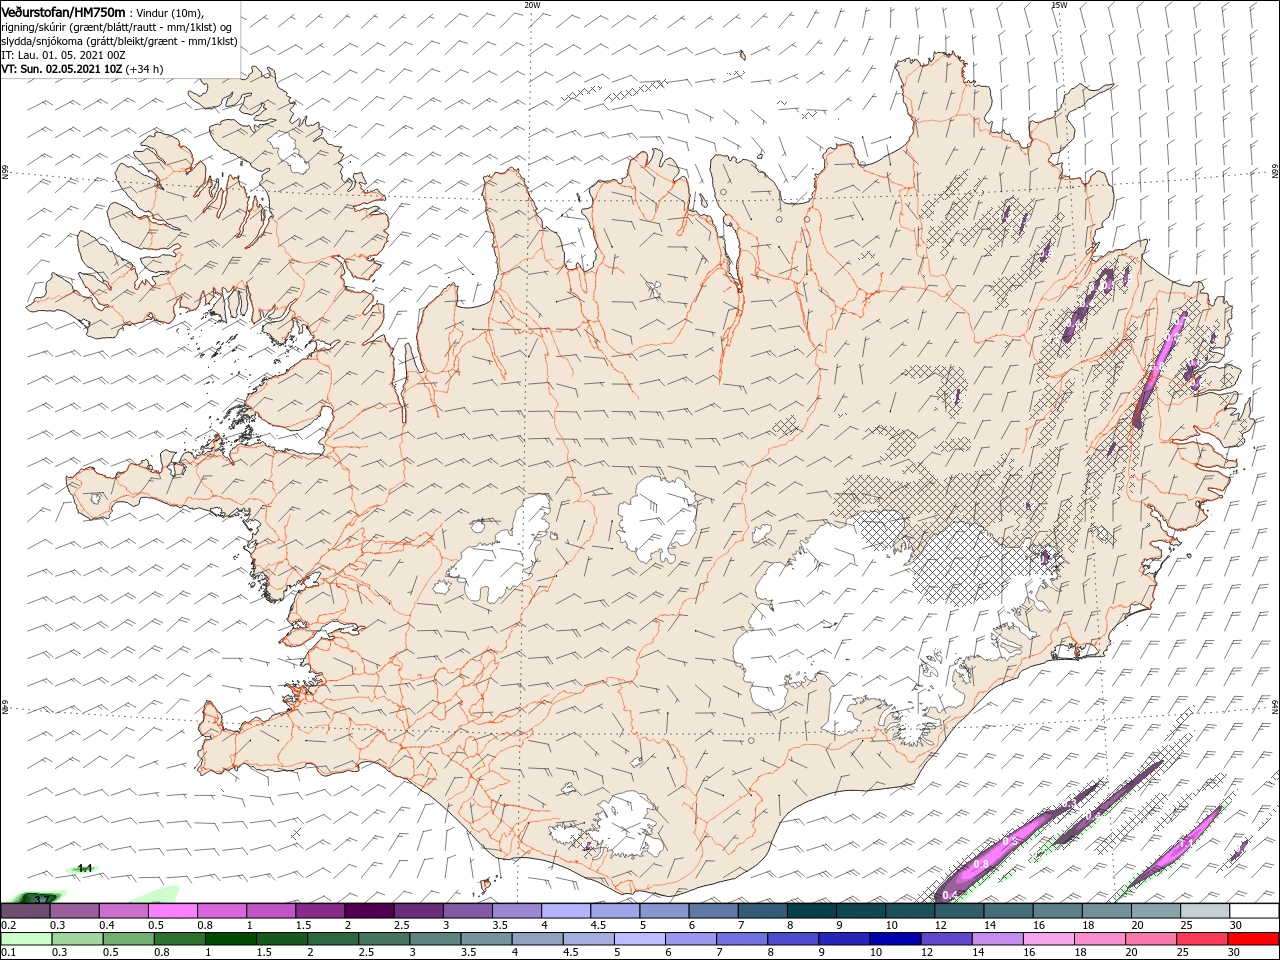The image size is (1280, 960).
Task: Click the Veðurstofan/HM750m map title
Action: click(x=63, y=11)
